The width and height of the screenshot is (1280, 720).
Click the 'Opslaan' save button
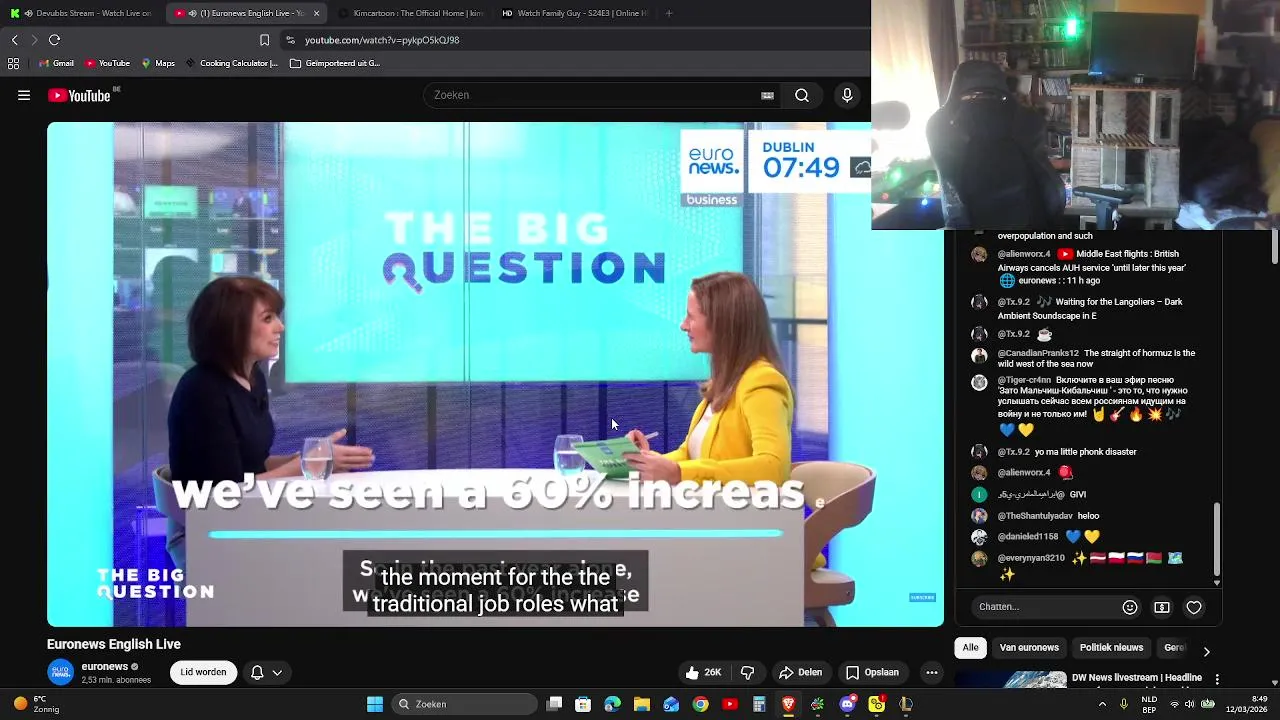click(873, 673)
